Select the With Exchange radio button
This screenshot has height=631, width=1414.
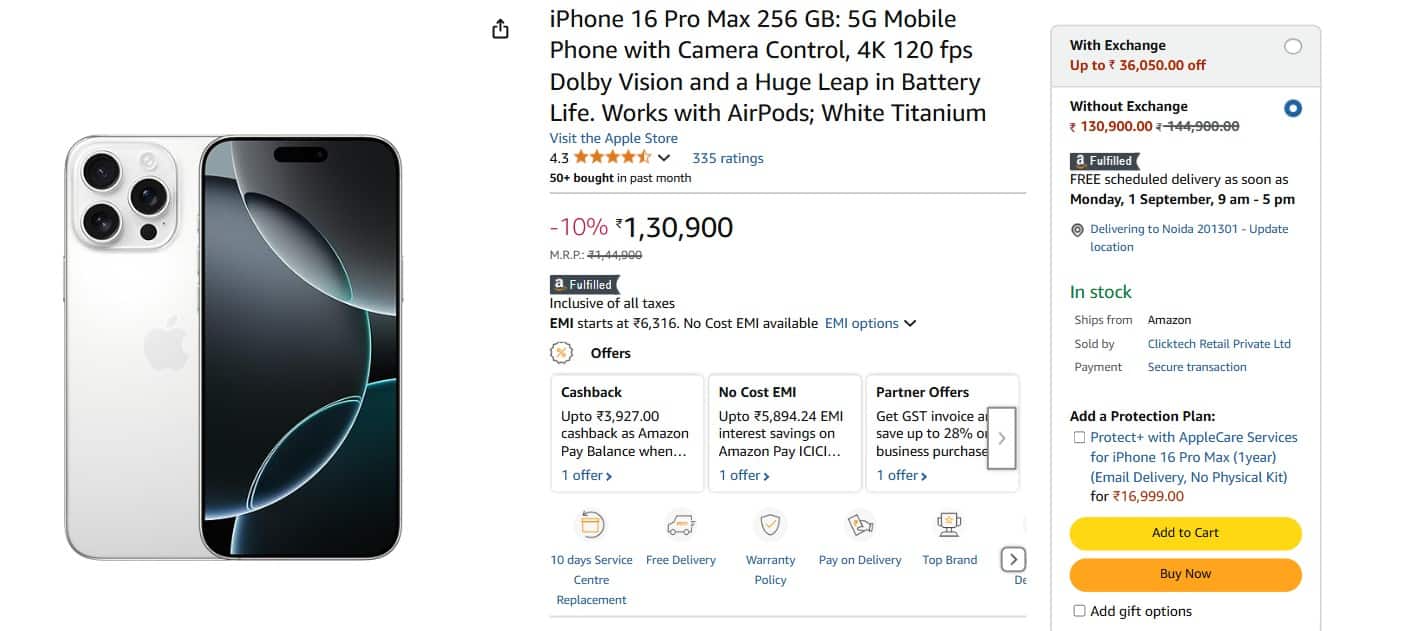click(x=1293, y=46)
